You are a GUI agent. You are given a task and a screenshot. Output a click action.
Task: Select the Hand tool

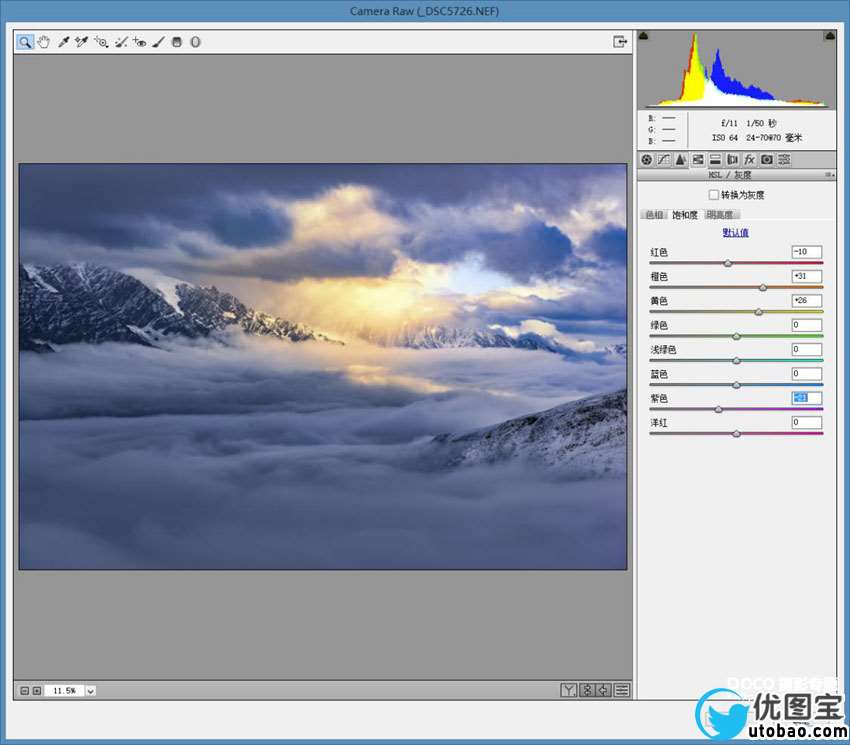[x=43, y=42]
